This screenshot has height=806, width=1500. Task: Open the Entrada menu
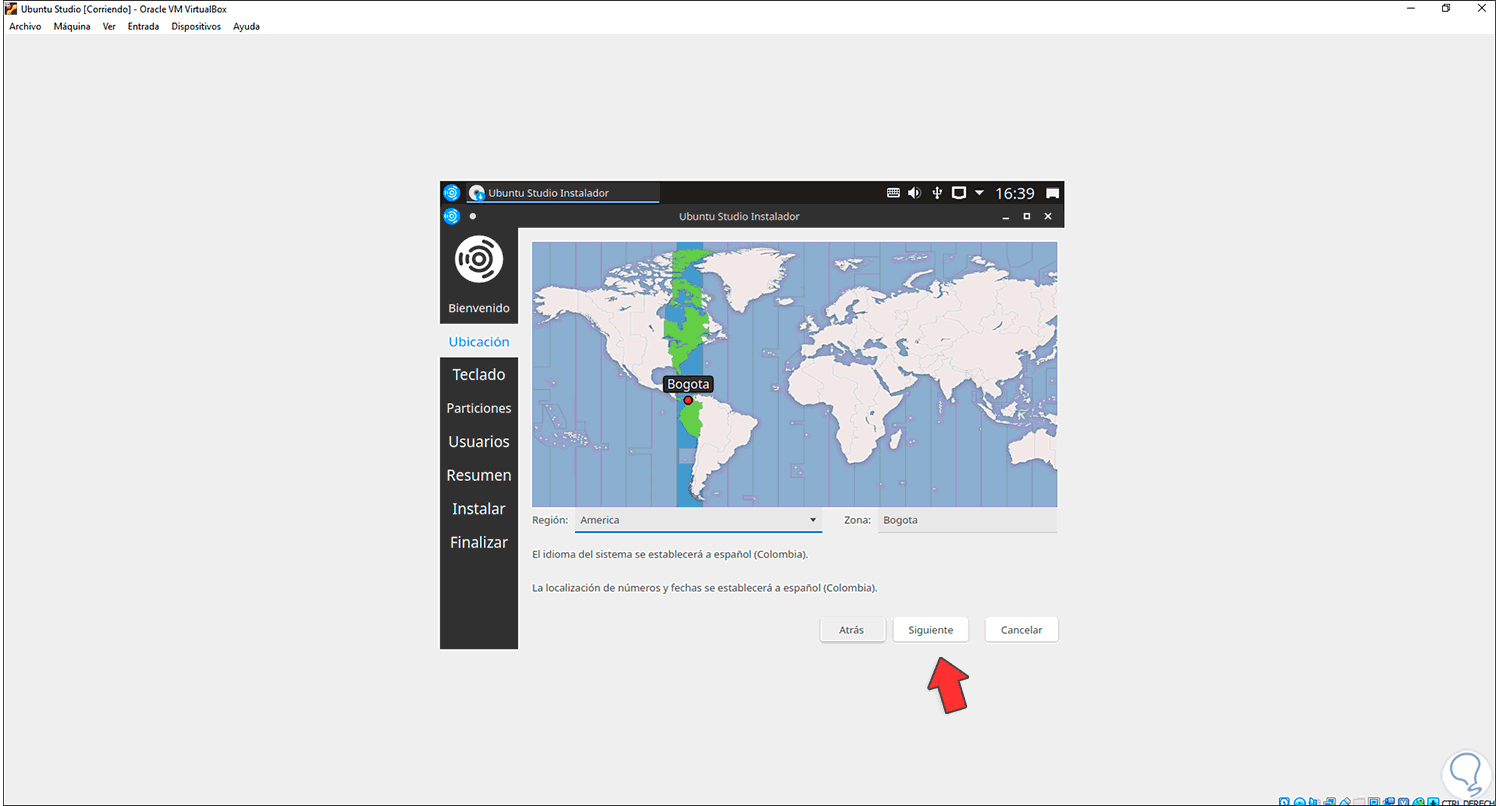[x=143, y=27]
